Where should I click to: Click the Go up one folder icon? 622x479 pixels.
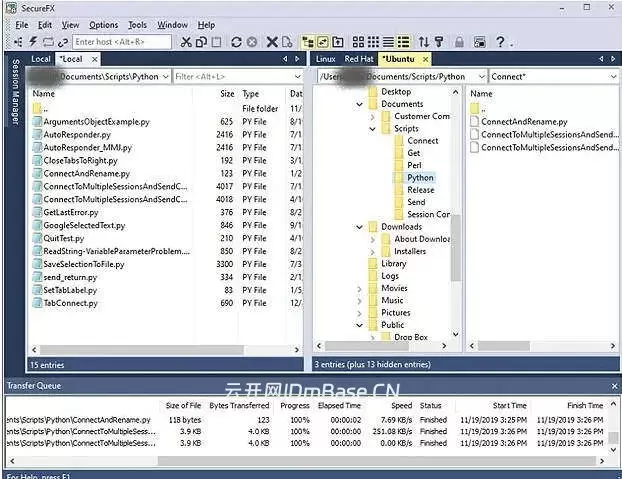(x=338, y=42)
